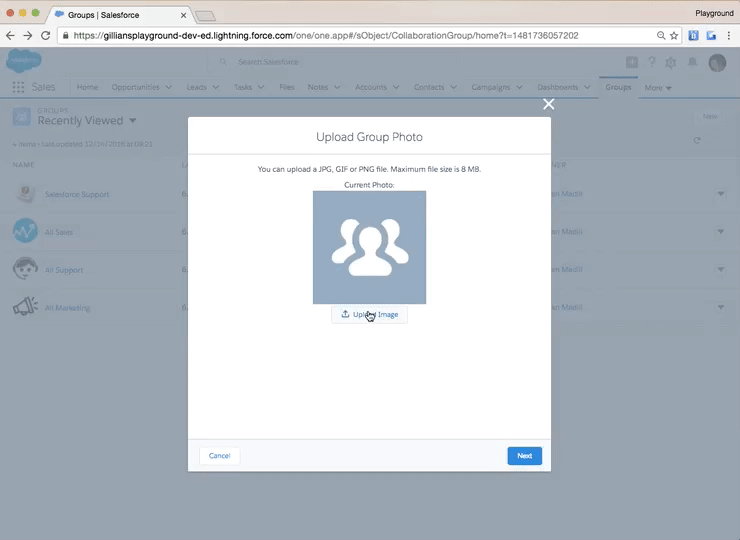The width and height of the screenshot is (740, 540).
Task: Open row actions for Salesforce Support
Action: coord(720,194)
